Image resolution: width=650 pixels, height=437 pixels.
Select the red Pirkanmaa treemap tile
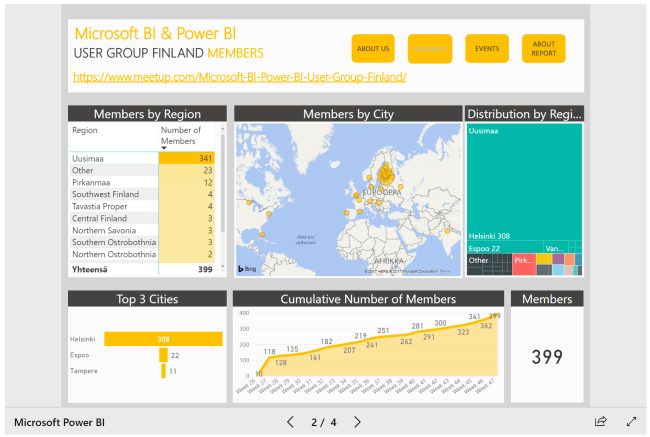point(523,263)
